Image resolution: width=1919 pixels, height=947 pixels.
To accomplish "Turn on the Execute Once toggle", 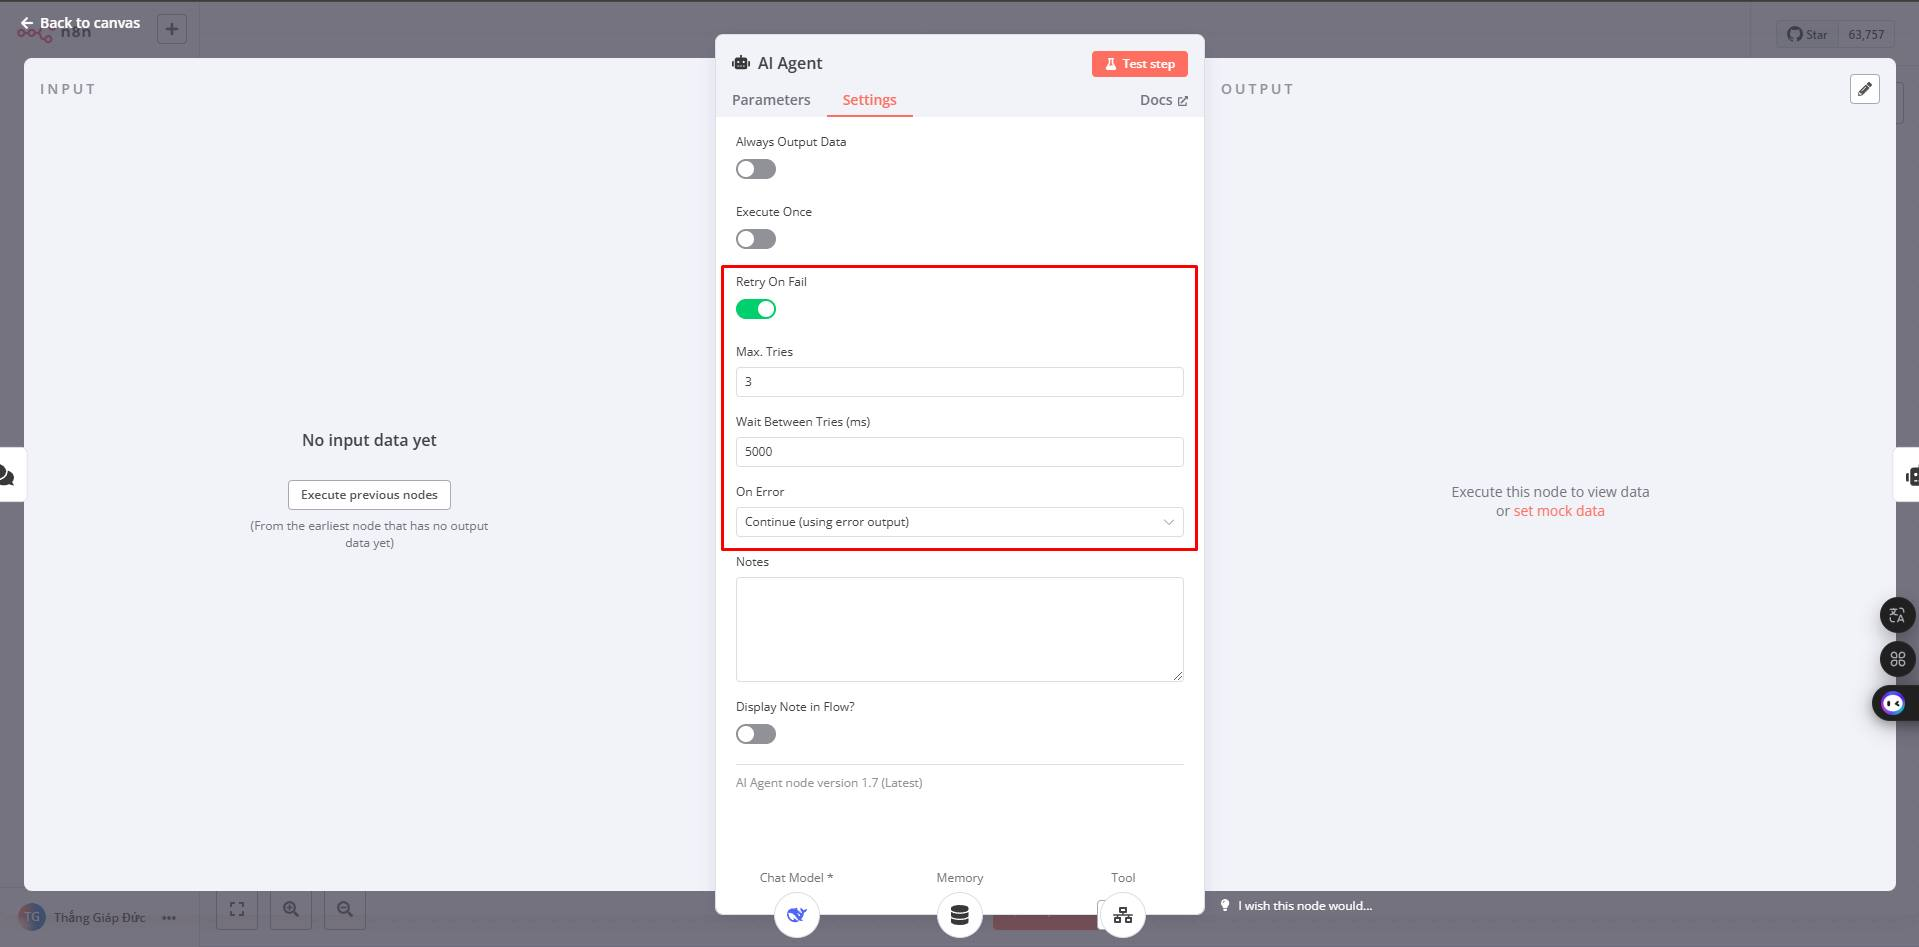I will coord(756,239).
